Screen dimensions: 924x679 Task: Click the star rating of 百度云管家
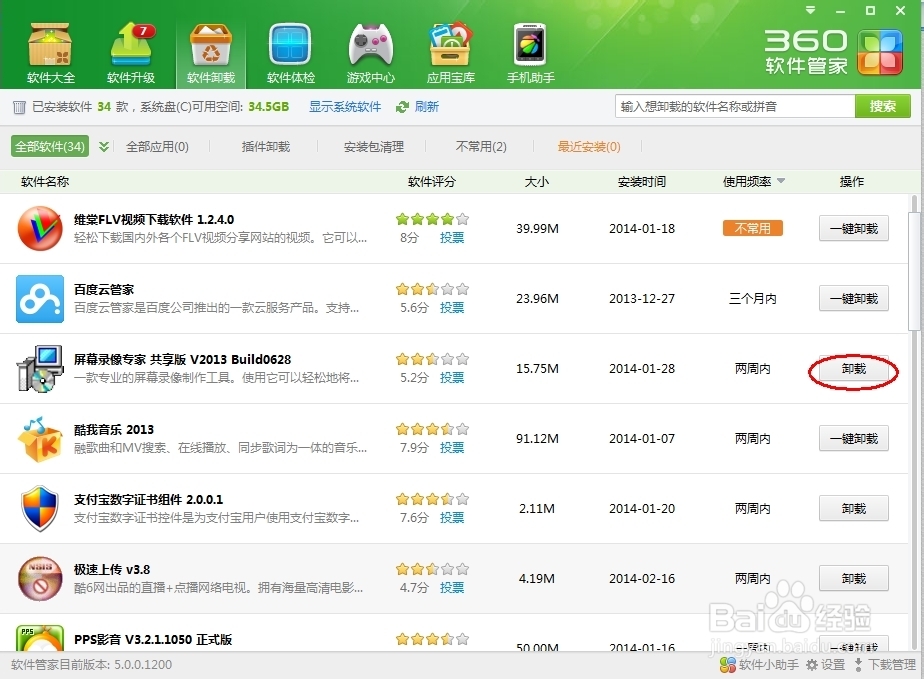point(433,289)
